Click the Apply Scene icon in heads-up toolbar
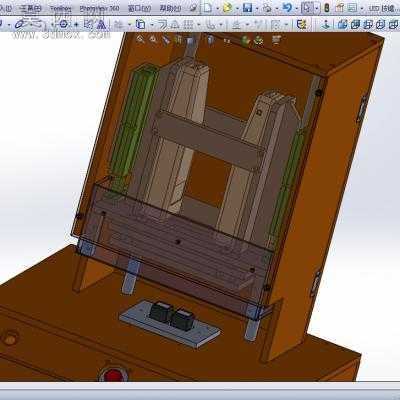 coord(259,41)
